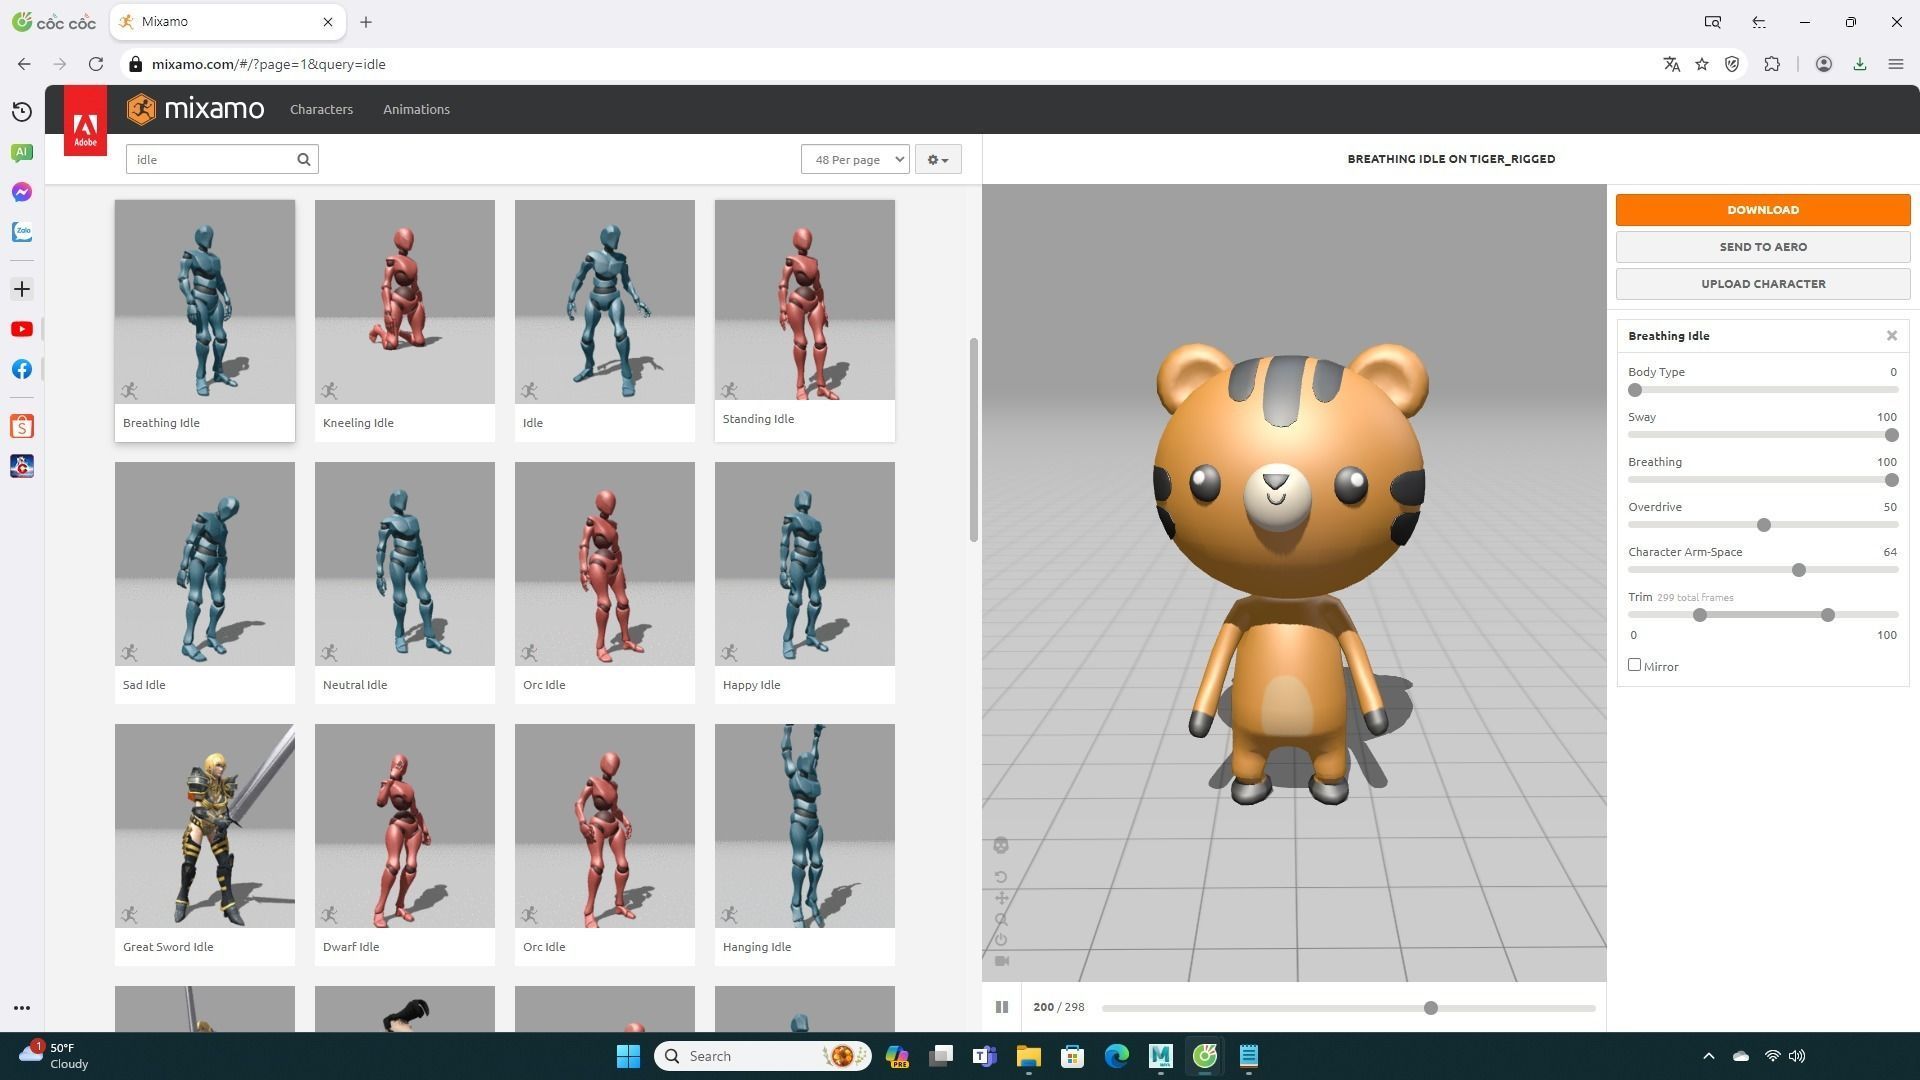Open Facebook in browser sidebar
The width and height of the screenshot is (1920, 1080).
[22, 369]
